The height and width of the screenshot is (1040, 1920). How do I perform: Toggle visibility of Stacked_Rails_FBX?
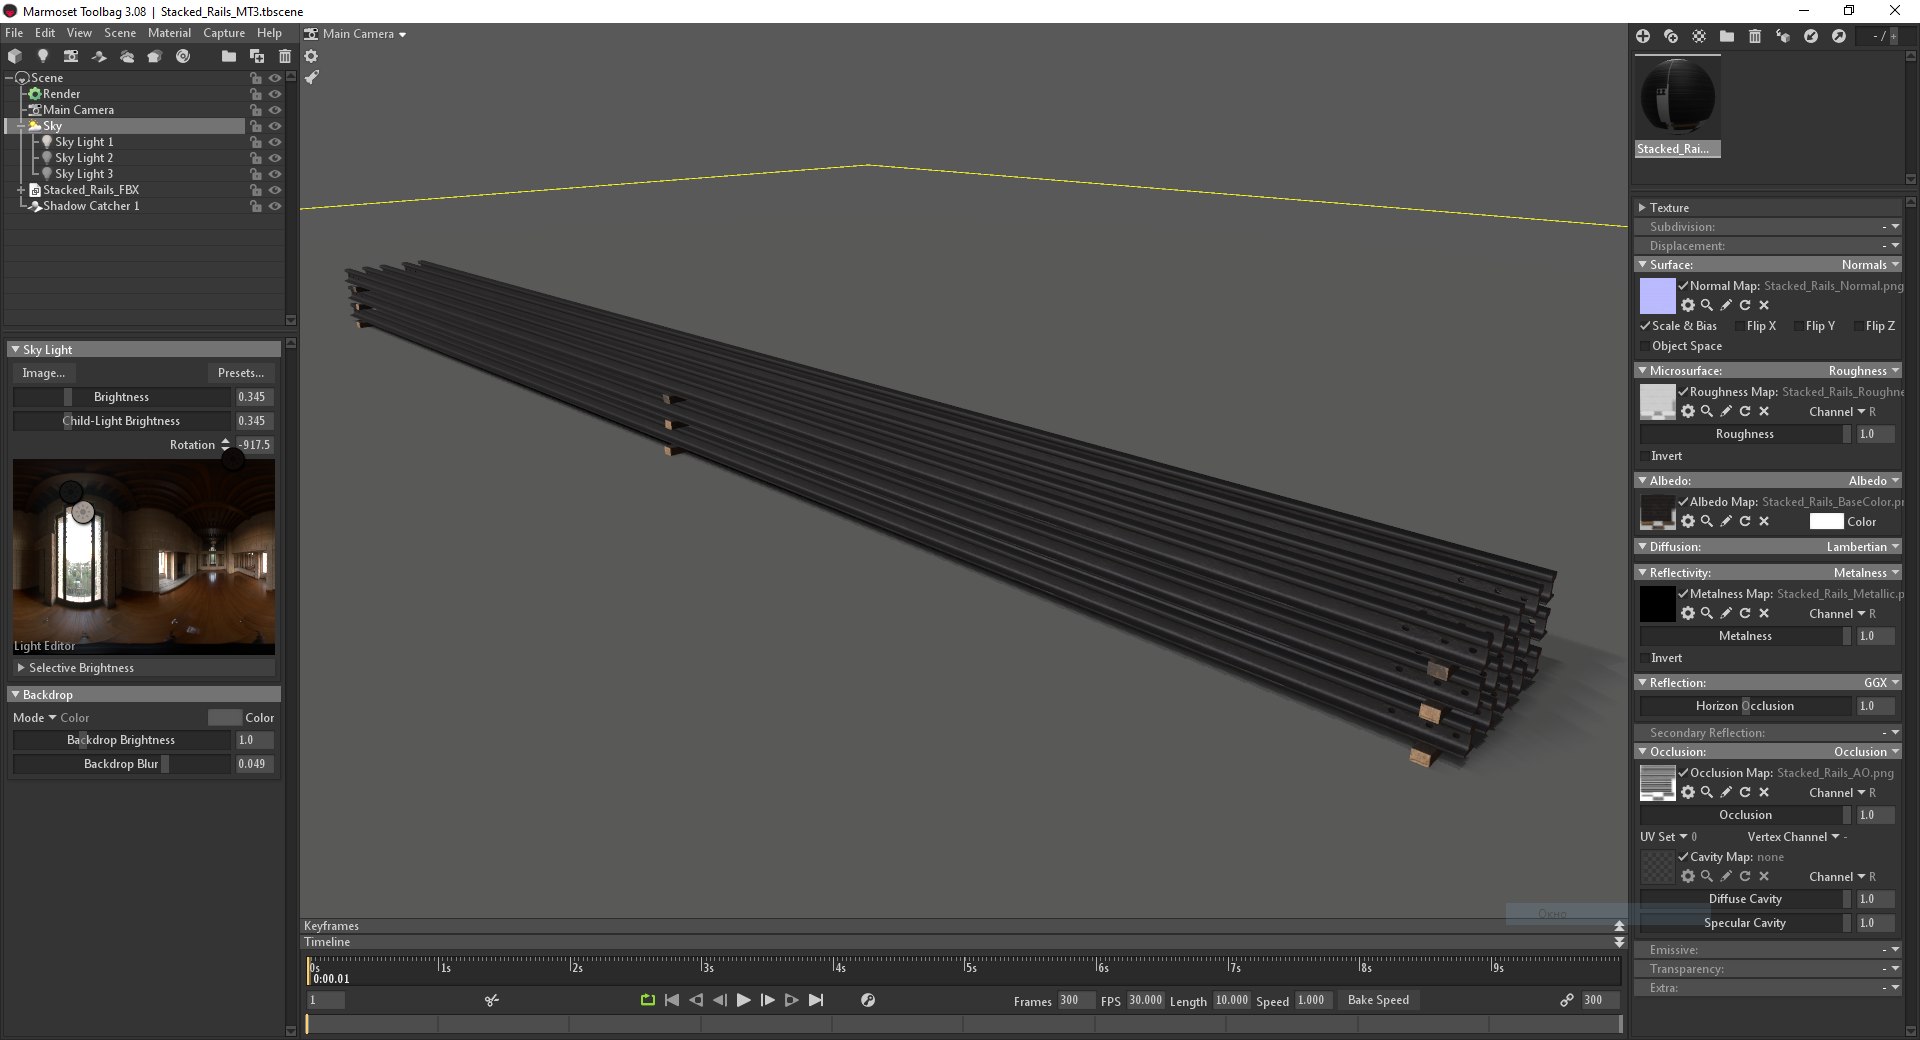point(275,190)
